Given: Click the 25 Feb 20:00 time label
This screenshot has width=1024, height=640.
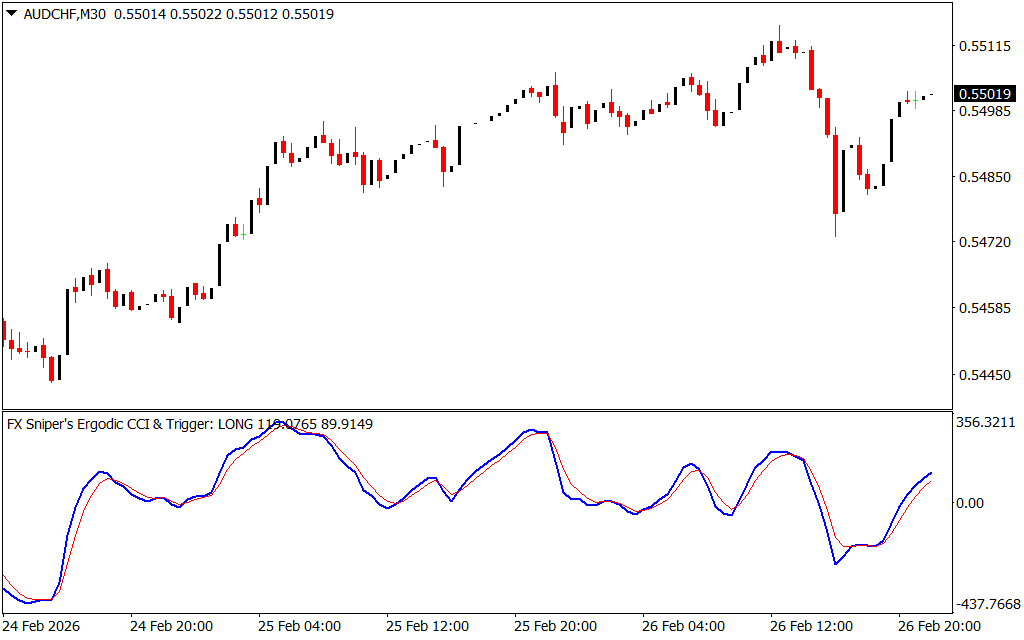Looking at the screenshot, I should tap(556, 626).
